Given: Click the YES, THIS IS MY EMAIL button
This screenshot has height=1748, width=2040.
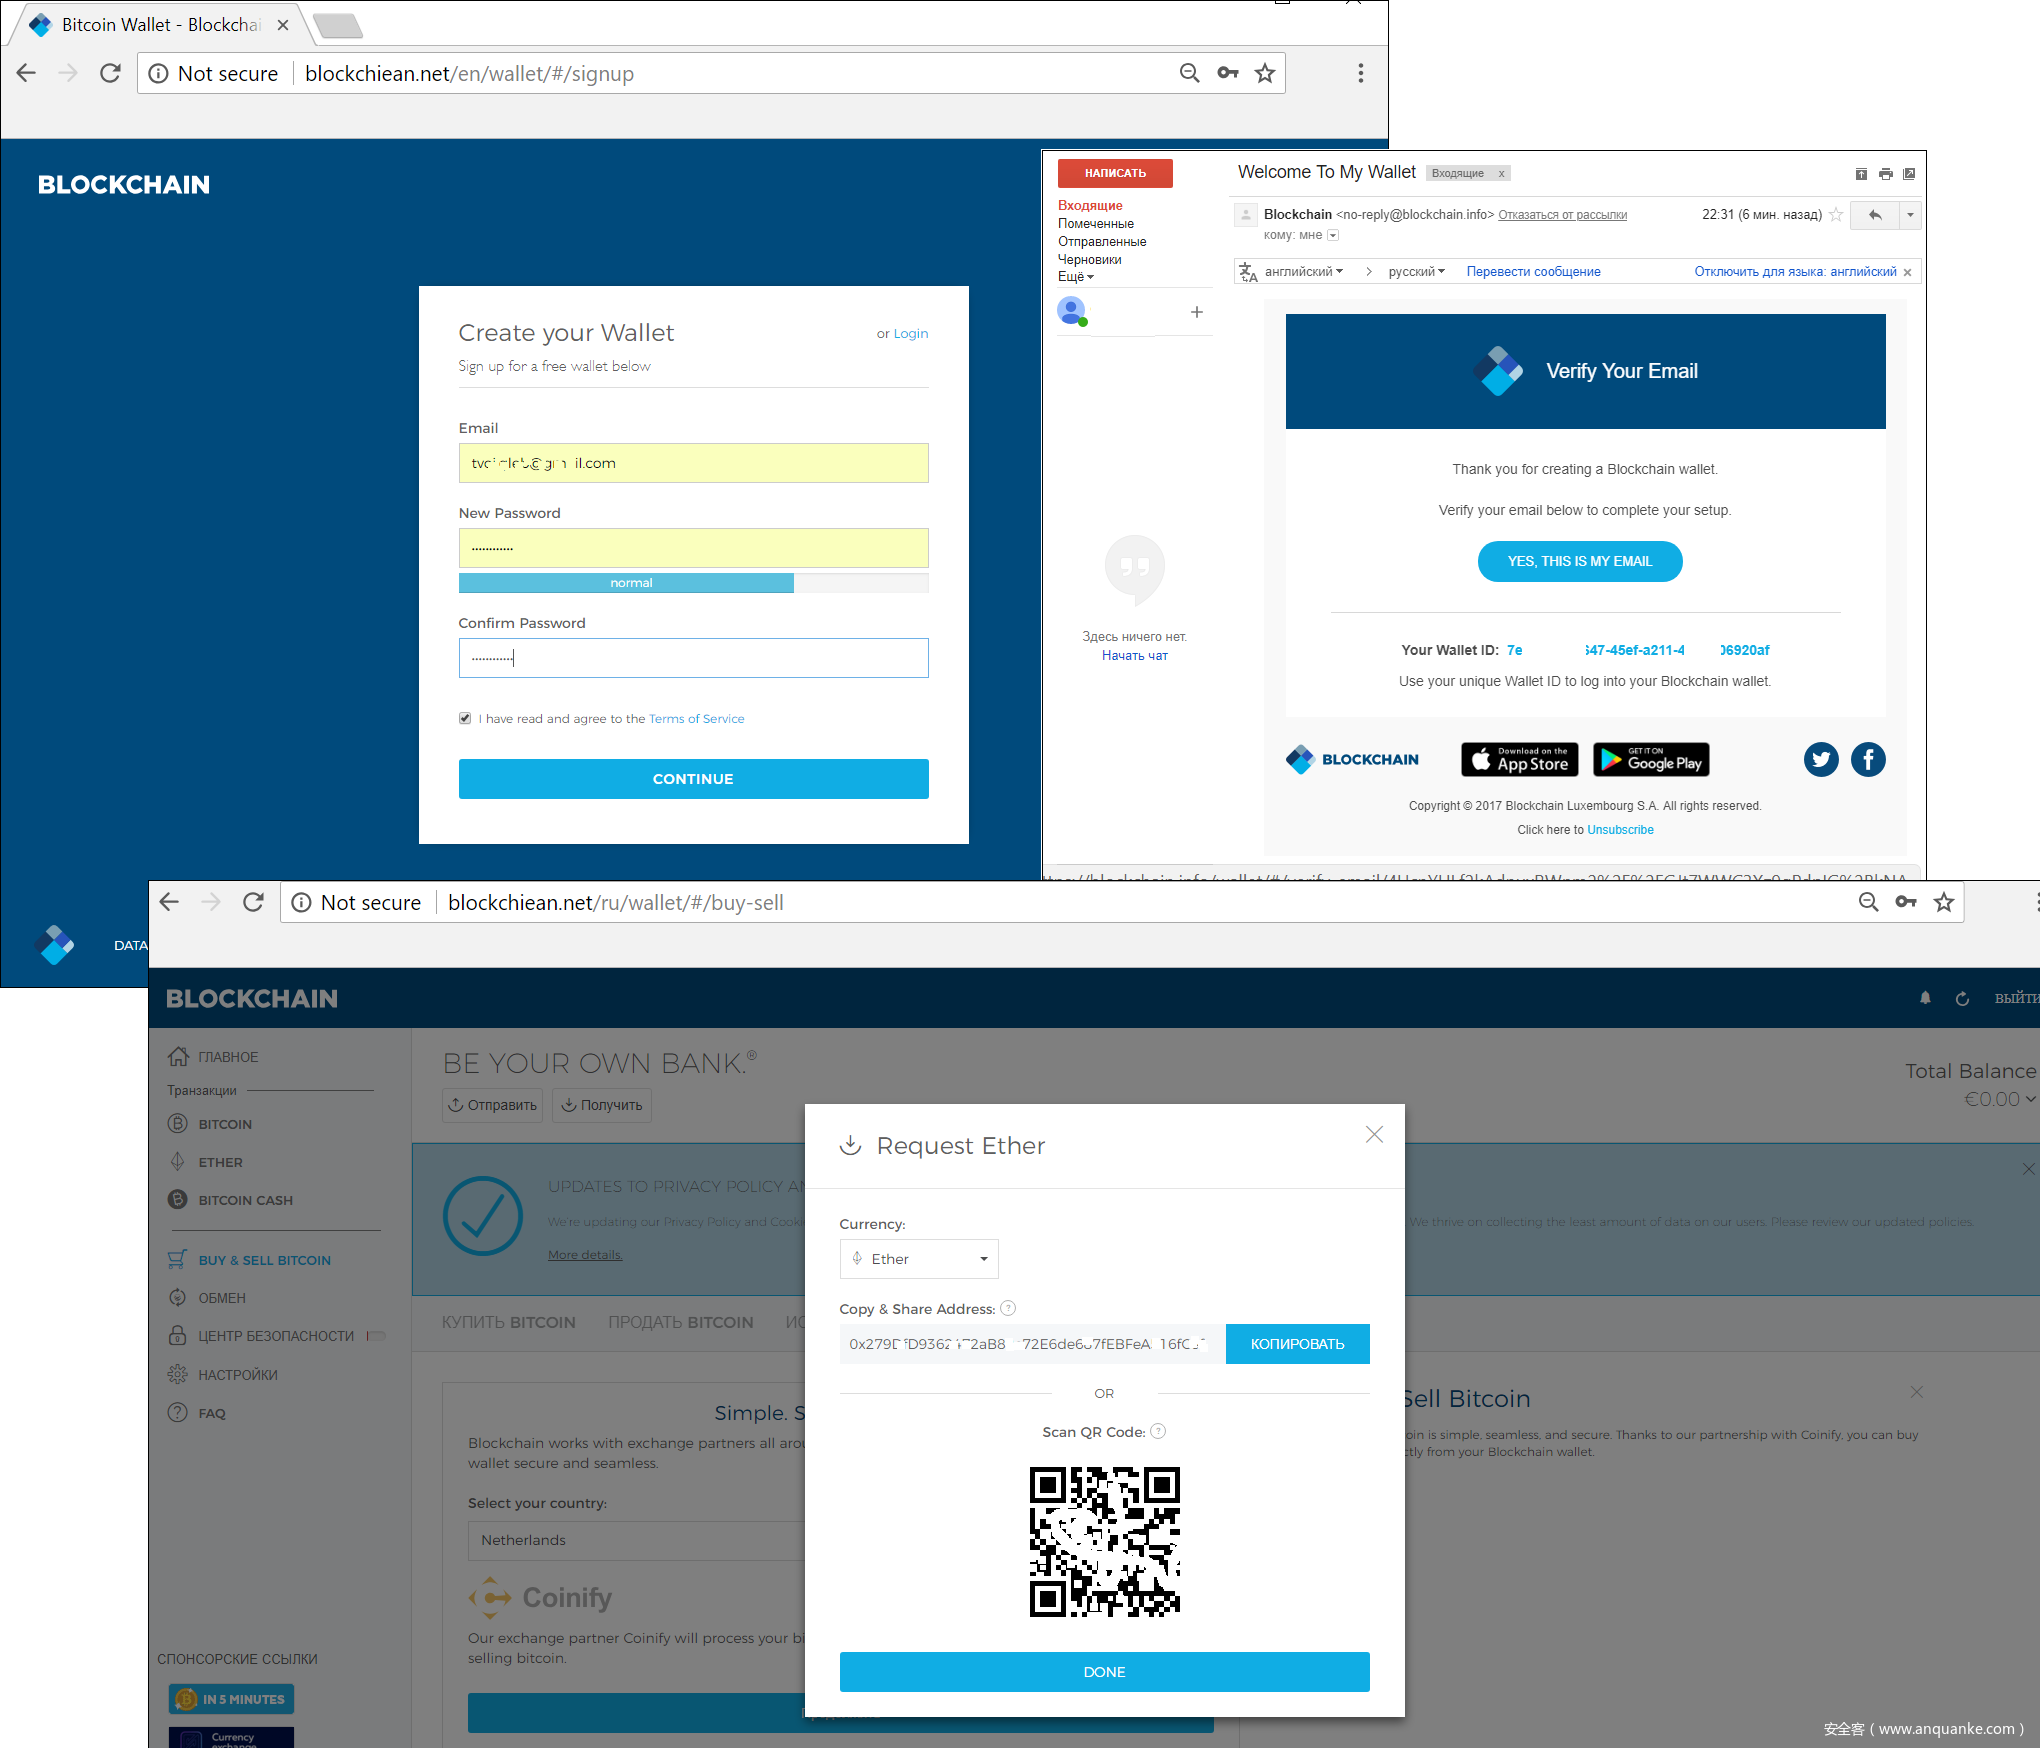Looking at the screenshot, I should click(x=1579, y=561).
